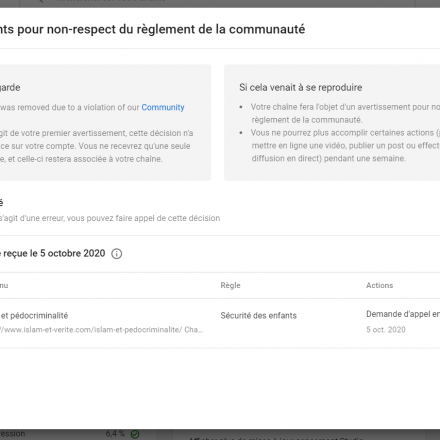Open the islam-et-verite.com URL under the video title

101,330
